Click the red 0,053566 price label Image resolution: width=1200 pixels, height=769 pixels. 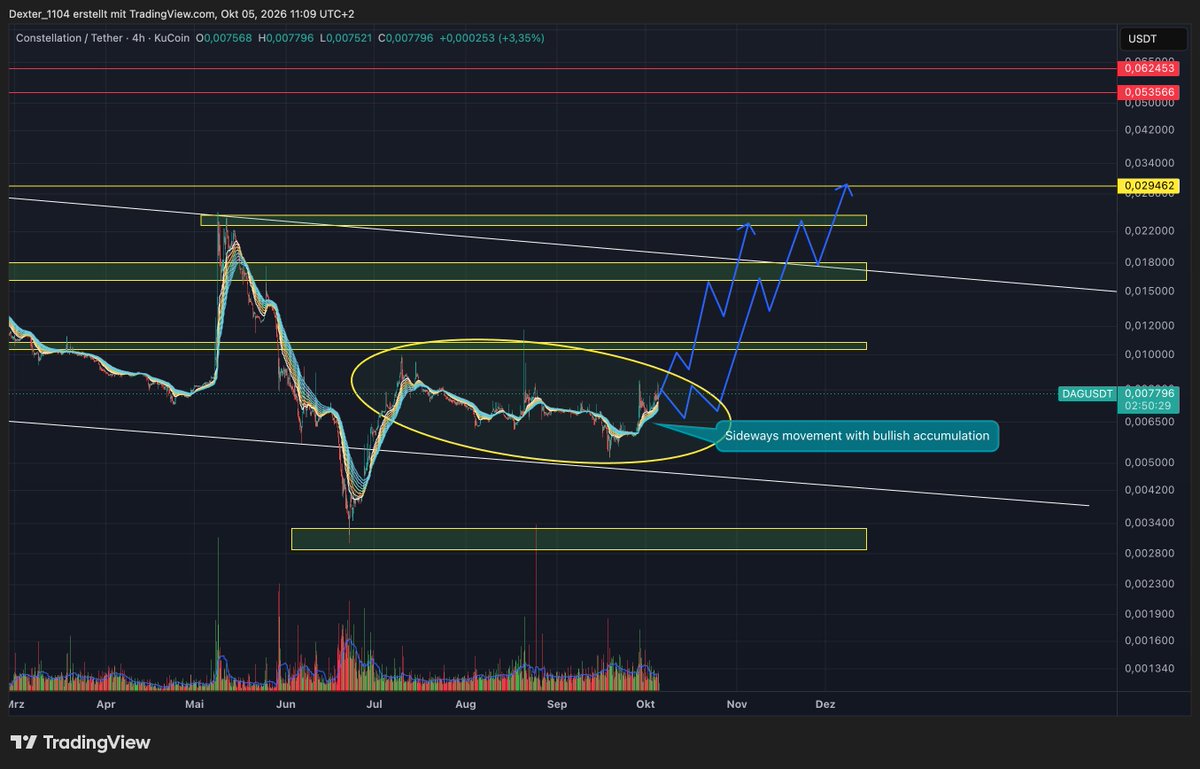pyautogui.click(x=1148, y=92)
